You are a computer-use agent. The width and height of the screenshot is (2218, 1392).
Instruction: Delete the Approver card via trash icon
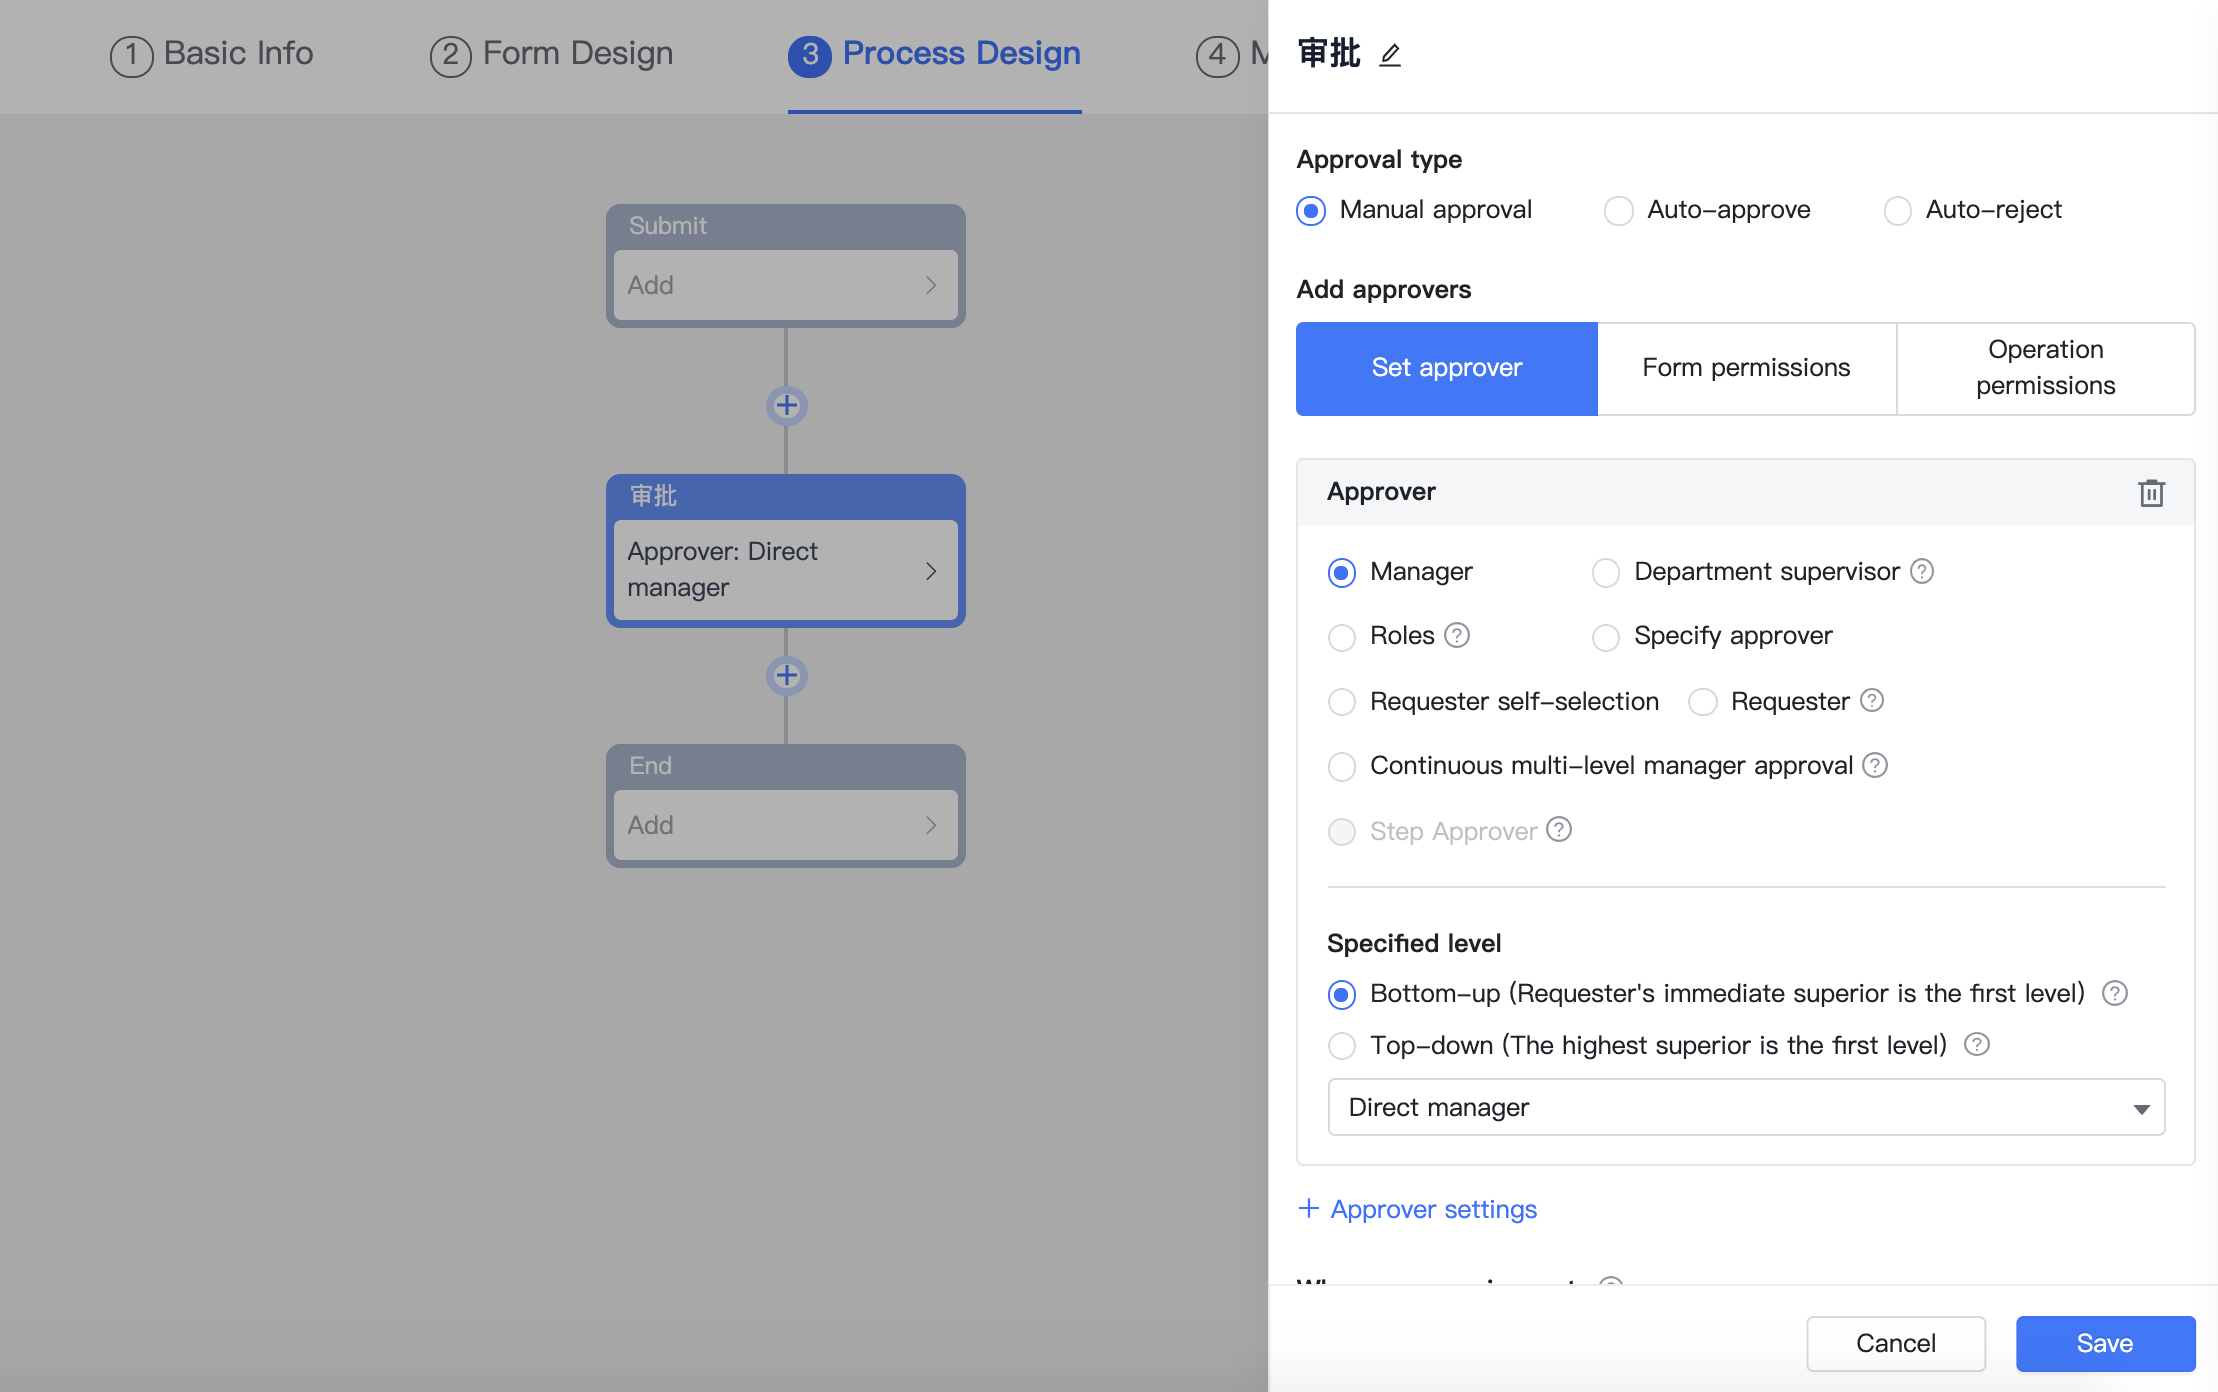(2152, 493)
